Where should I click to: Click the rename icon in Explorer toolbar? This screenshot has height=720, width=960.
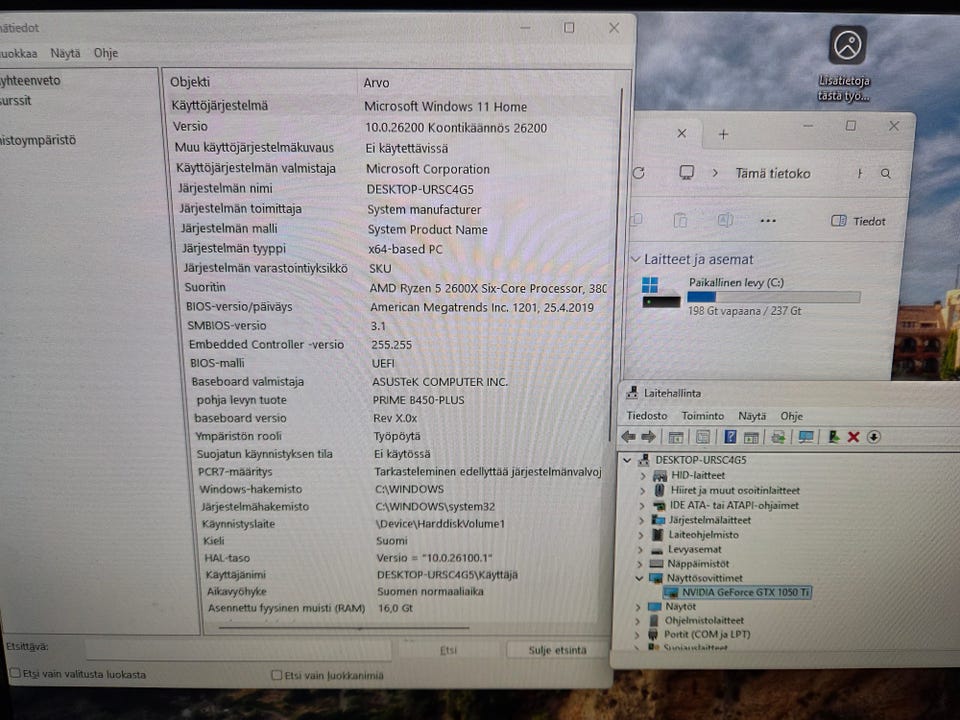pos(725,220)
